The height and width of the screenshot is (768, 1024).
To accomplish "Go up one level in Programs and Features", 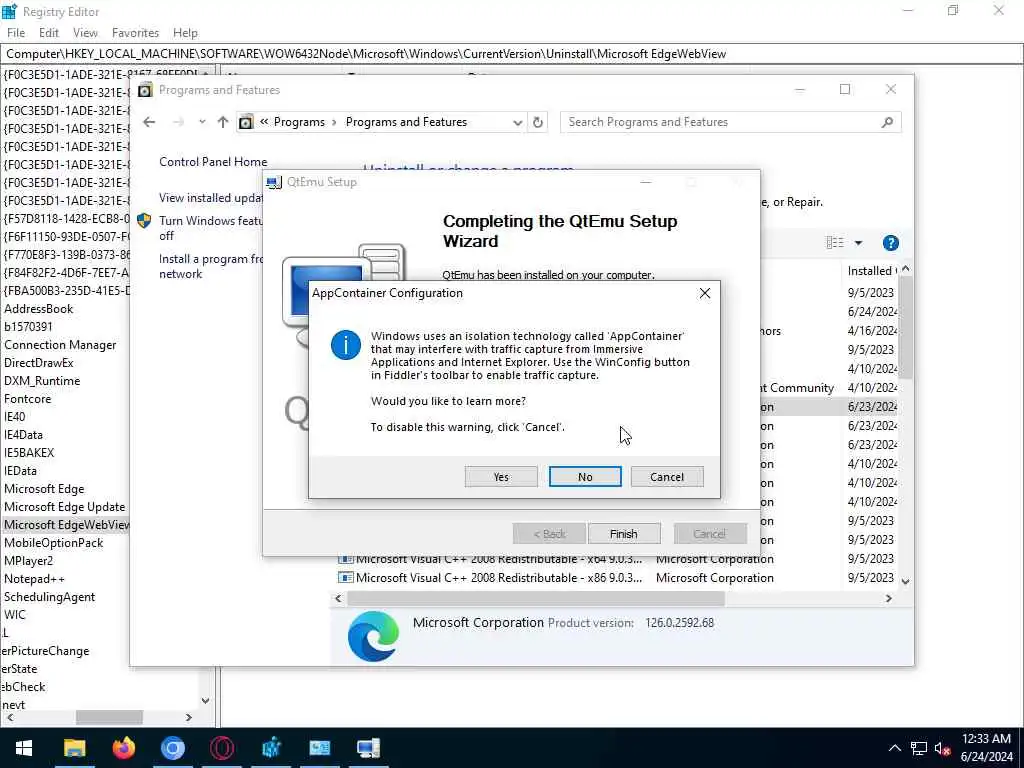I will 223,122.
